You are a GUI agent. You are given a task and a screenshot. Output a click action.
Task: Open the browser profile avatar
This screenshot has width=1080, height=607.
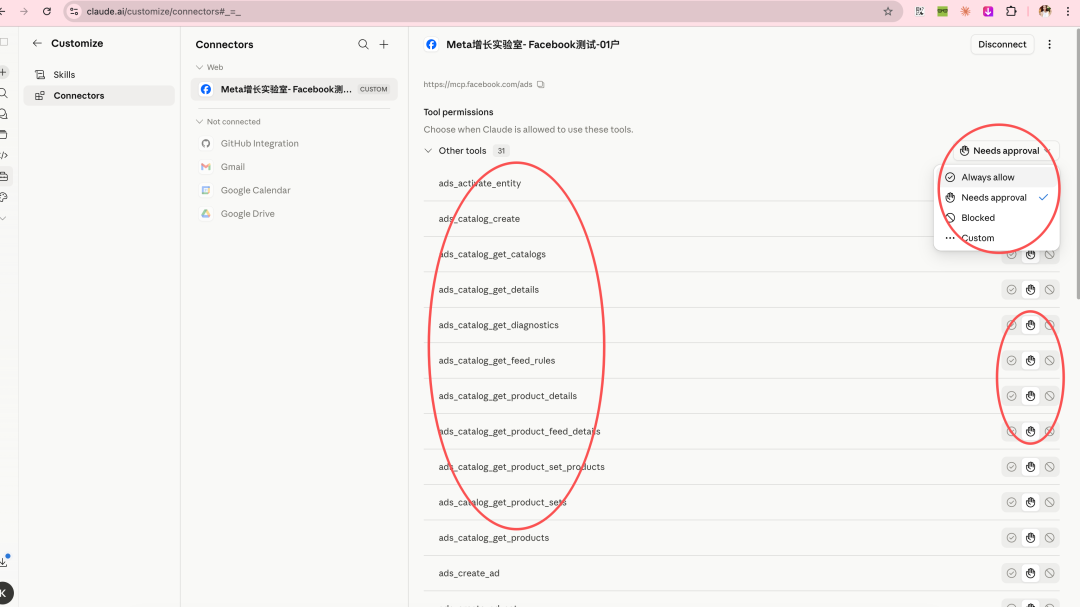click(1045, 11)
